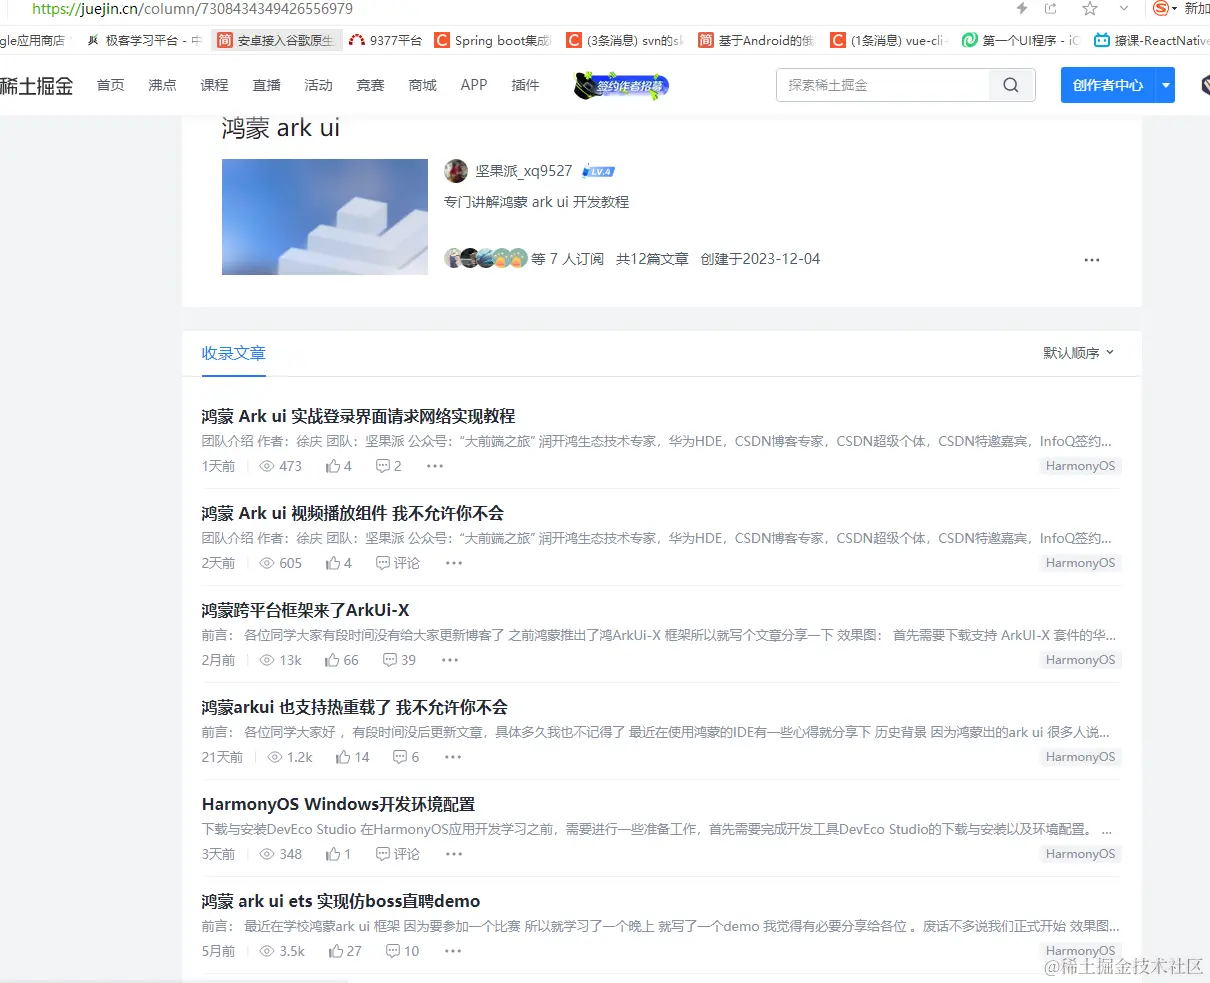Expand the 创作者中心 dropdown arrow

pos(1165,86)
